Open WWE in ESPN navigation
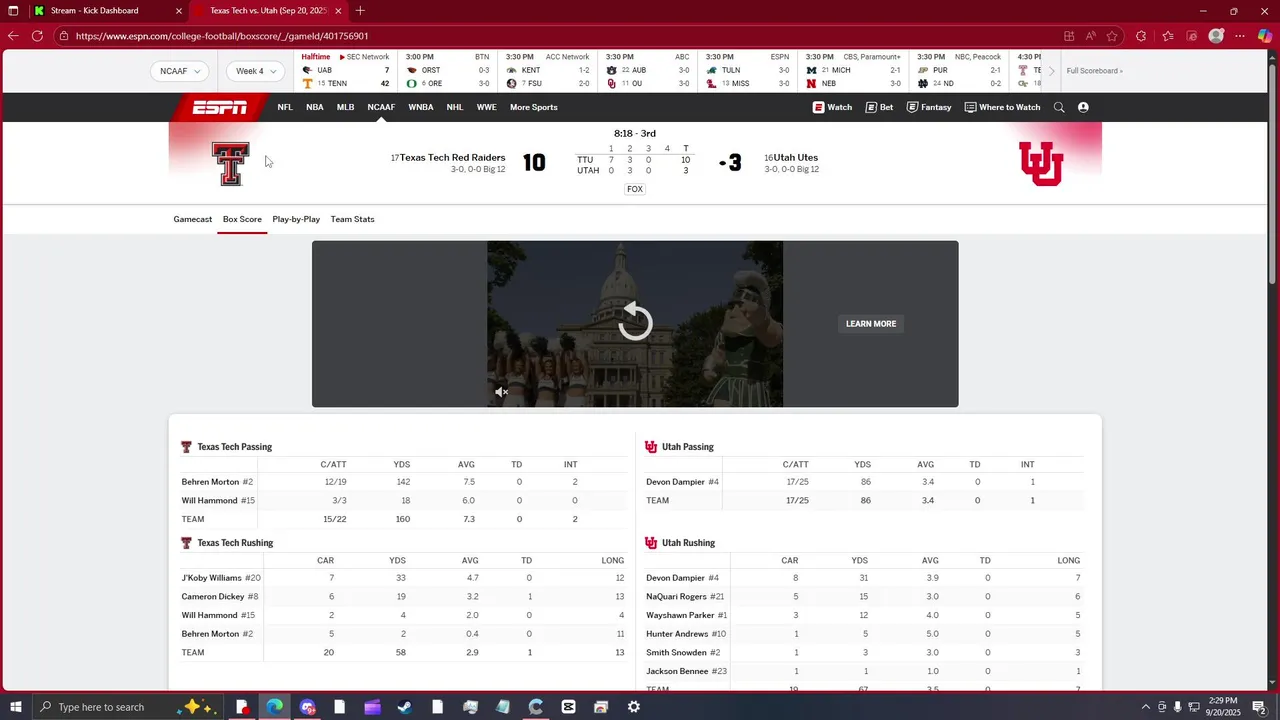1280x720 pixels. click(x=486, y=107)
